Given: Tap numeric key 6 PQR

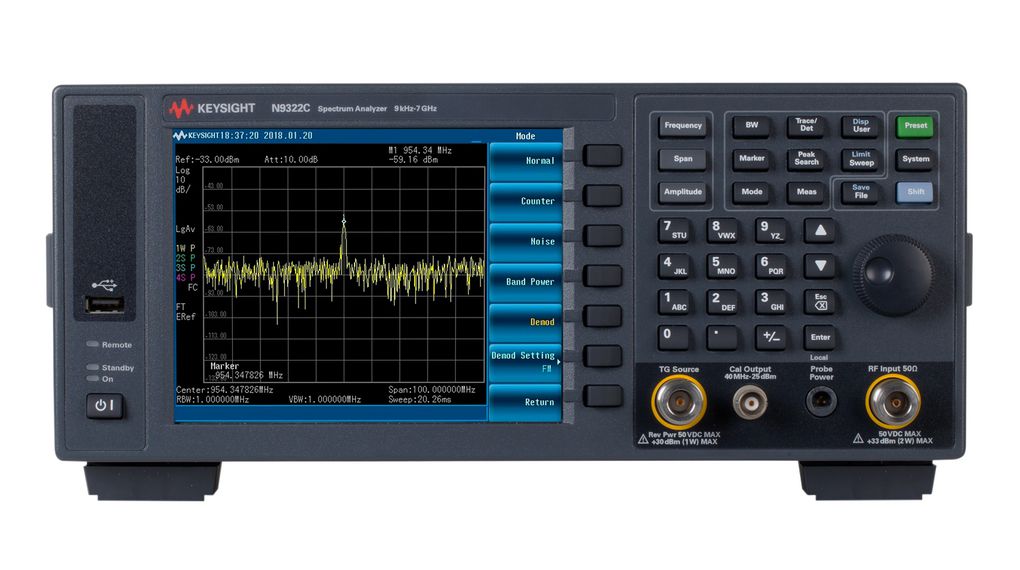Looking at the screenshot, I should tap(772, 266).
